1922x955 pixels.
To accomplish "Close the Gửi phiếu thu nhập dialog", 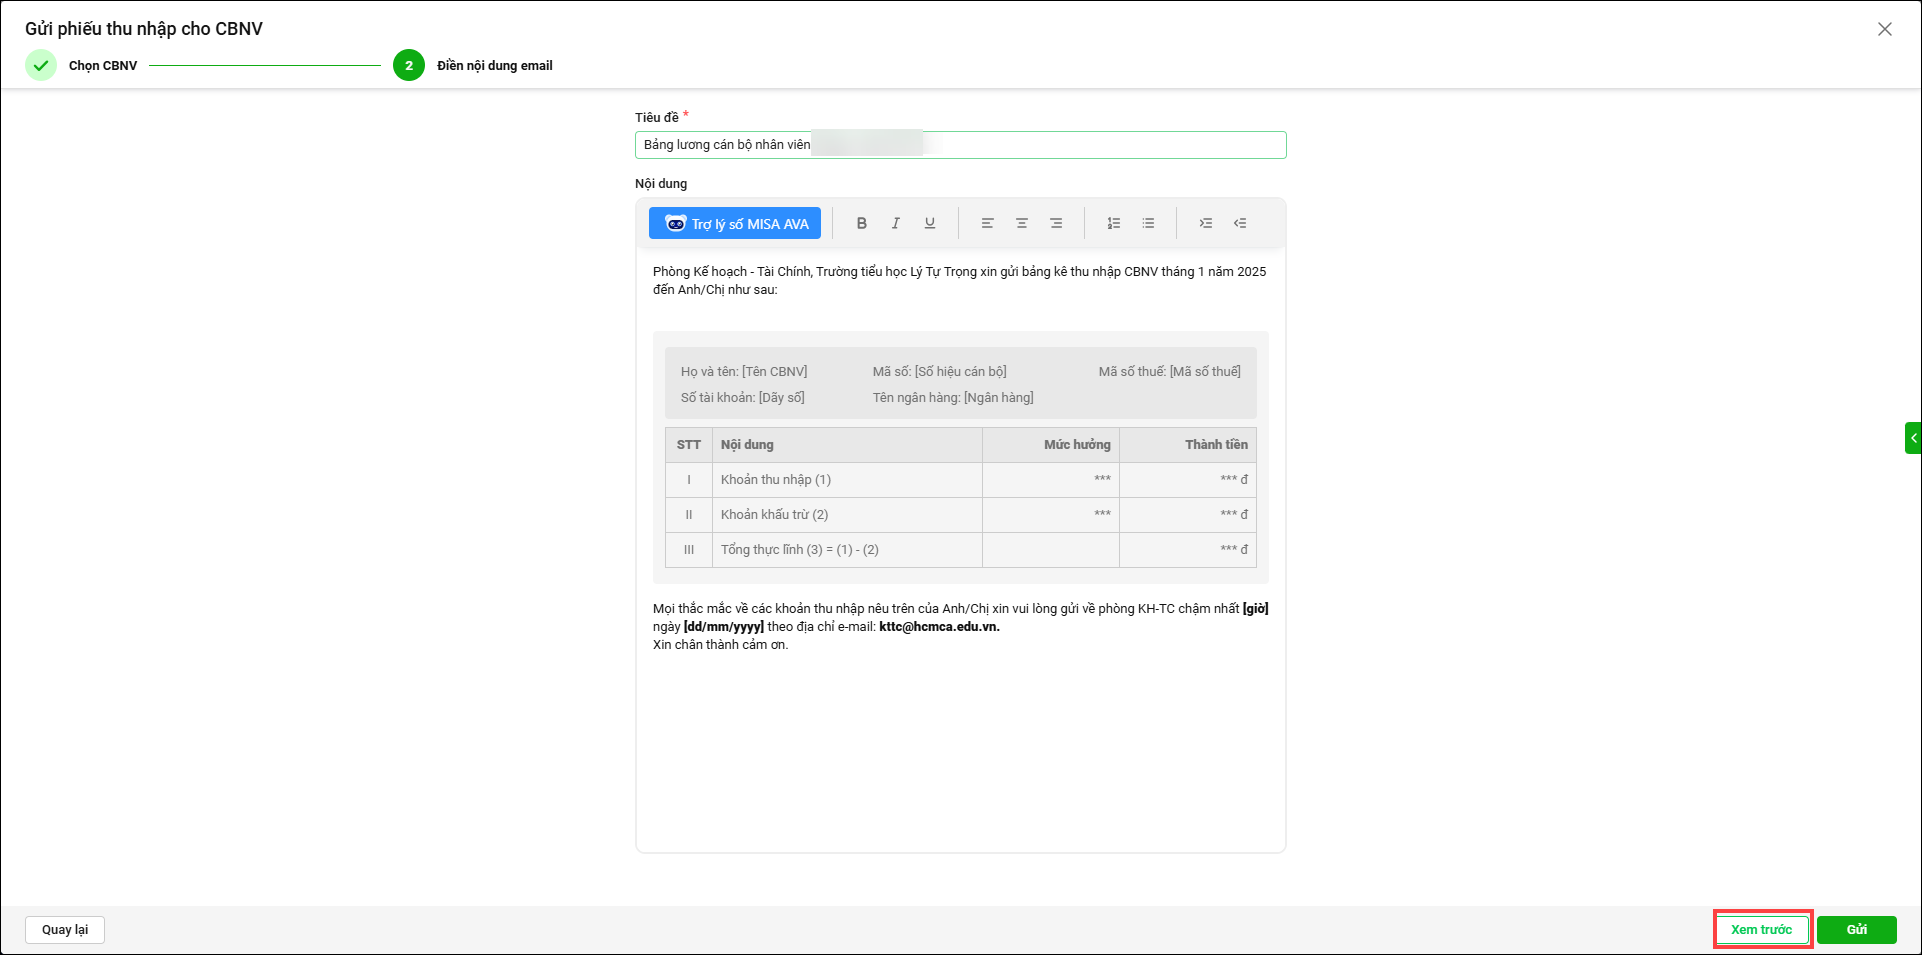I will [1884, 29].
